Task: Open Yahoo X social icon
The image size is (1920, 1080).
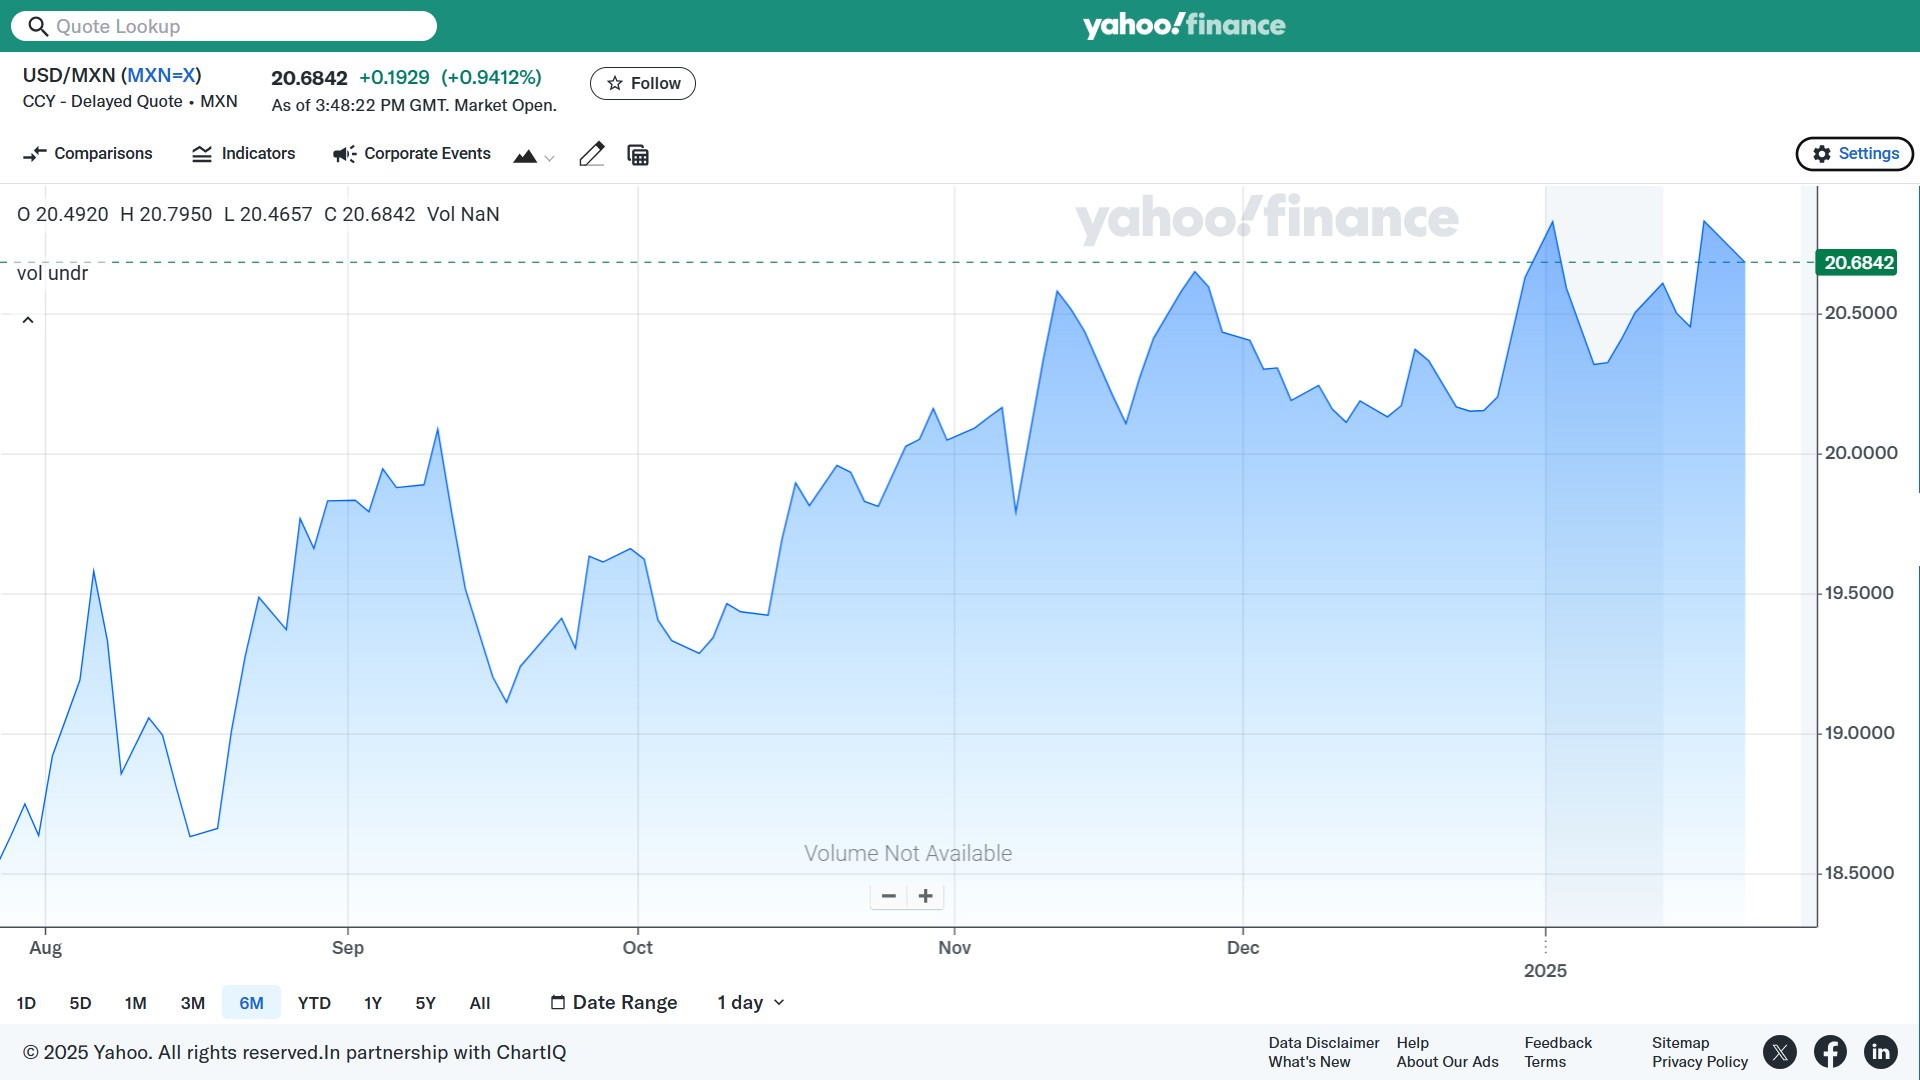Action: point(1780,1052)
